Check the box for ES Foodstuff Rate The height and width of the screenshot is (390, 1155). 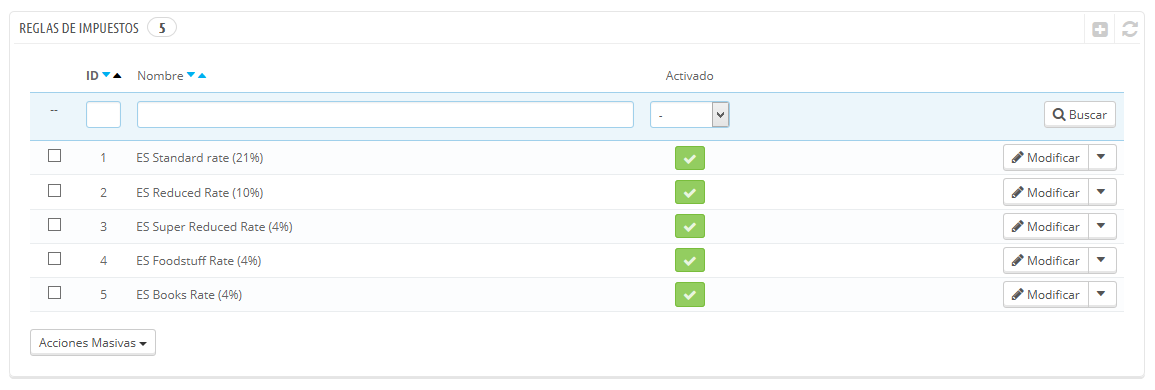(54, 259)
